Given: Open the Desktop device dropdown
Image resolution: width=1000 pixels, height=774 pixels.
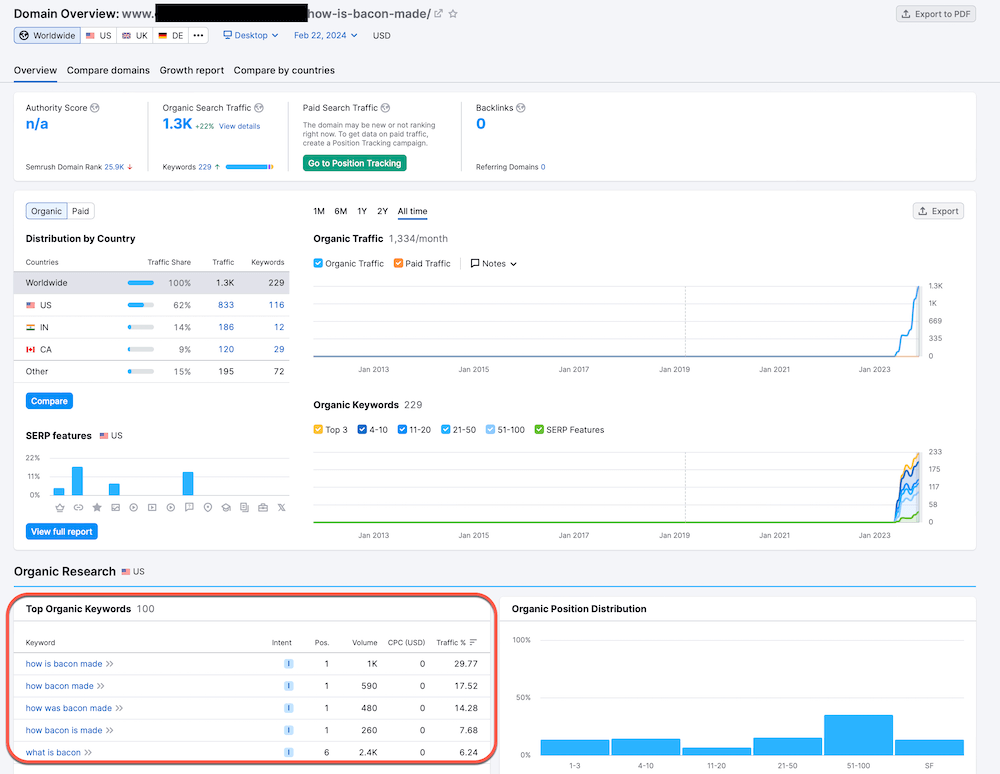Looking at the screenshot, I should point(250,33).
